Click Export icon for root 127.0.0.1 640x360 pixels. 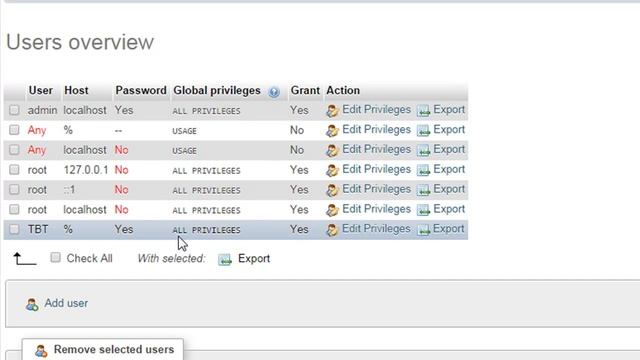coord(423,170)
